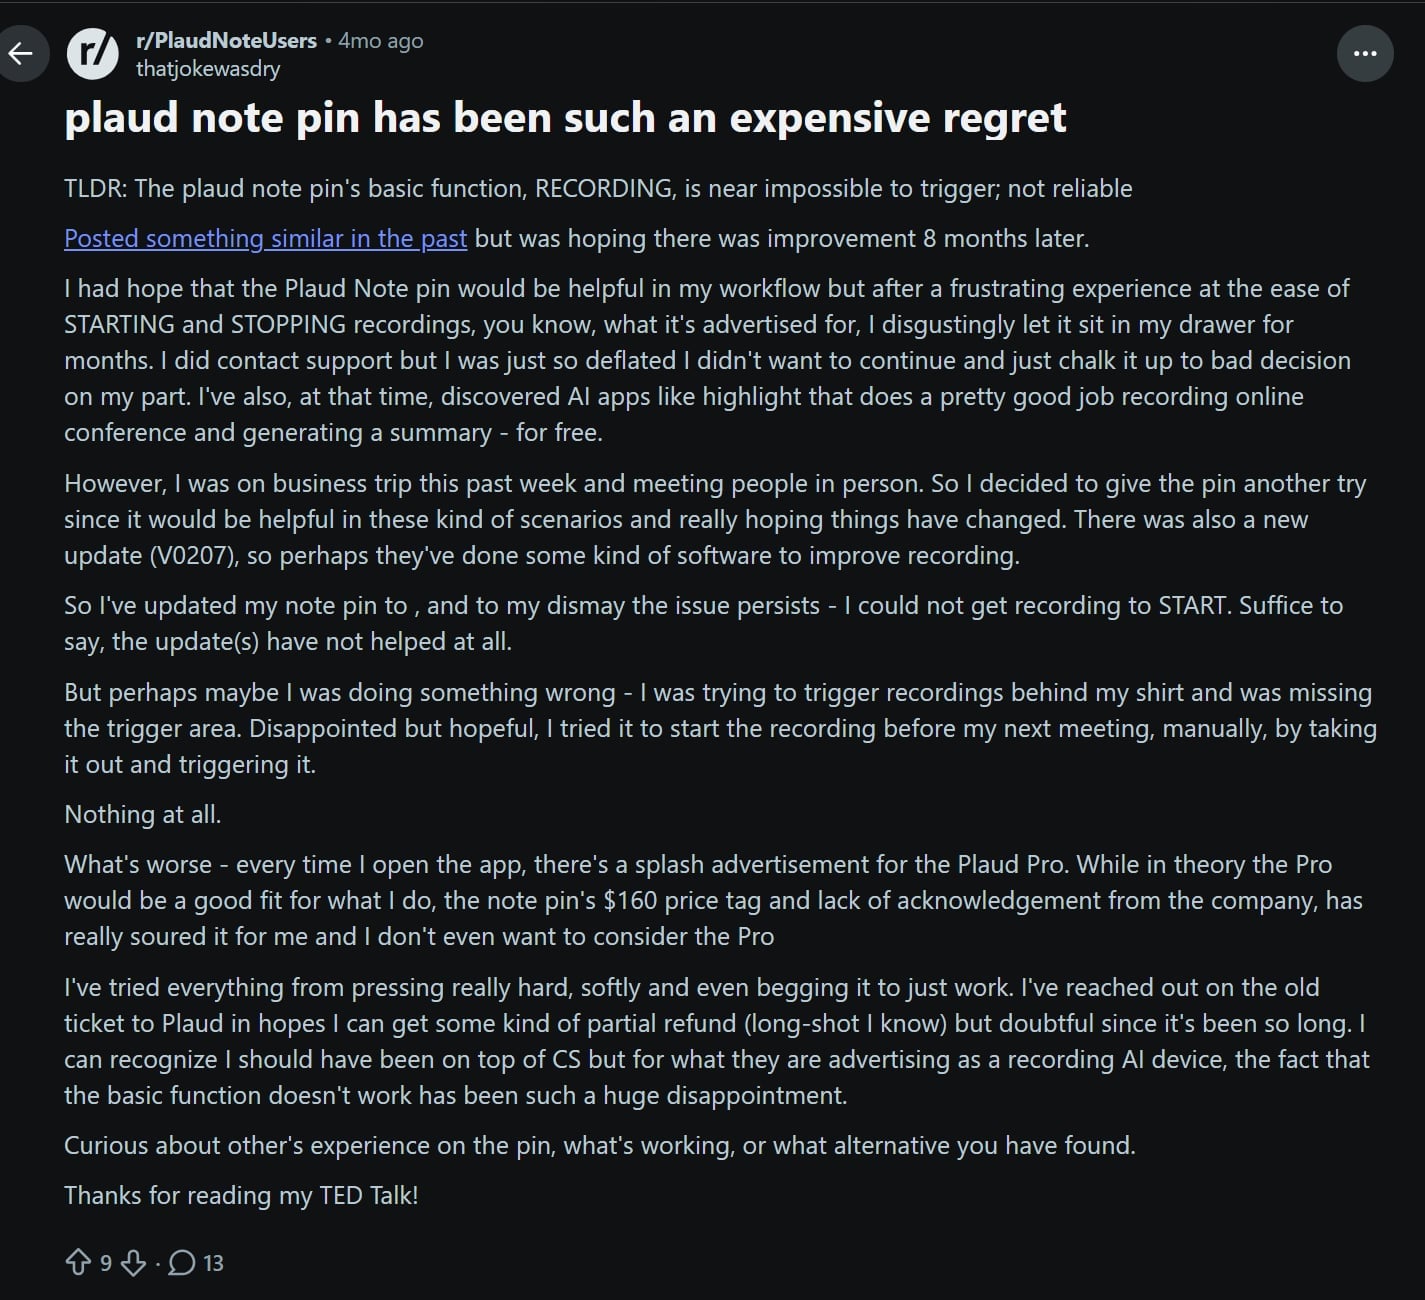
Task: Visit the r/PlaudNoteUsers community link
Action: coord(226,41)
